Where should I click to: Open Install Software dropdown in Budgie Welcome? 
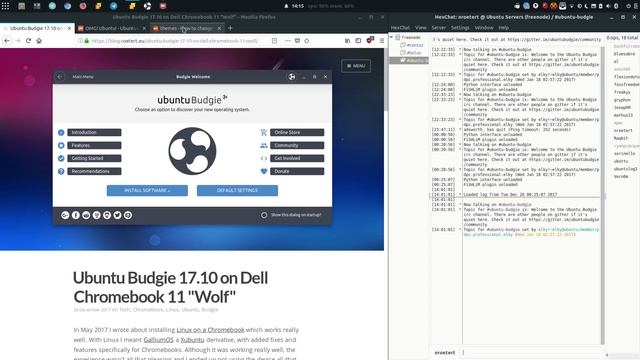tap(147, 190)
